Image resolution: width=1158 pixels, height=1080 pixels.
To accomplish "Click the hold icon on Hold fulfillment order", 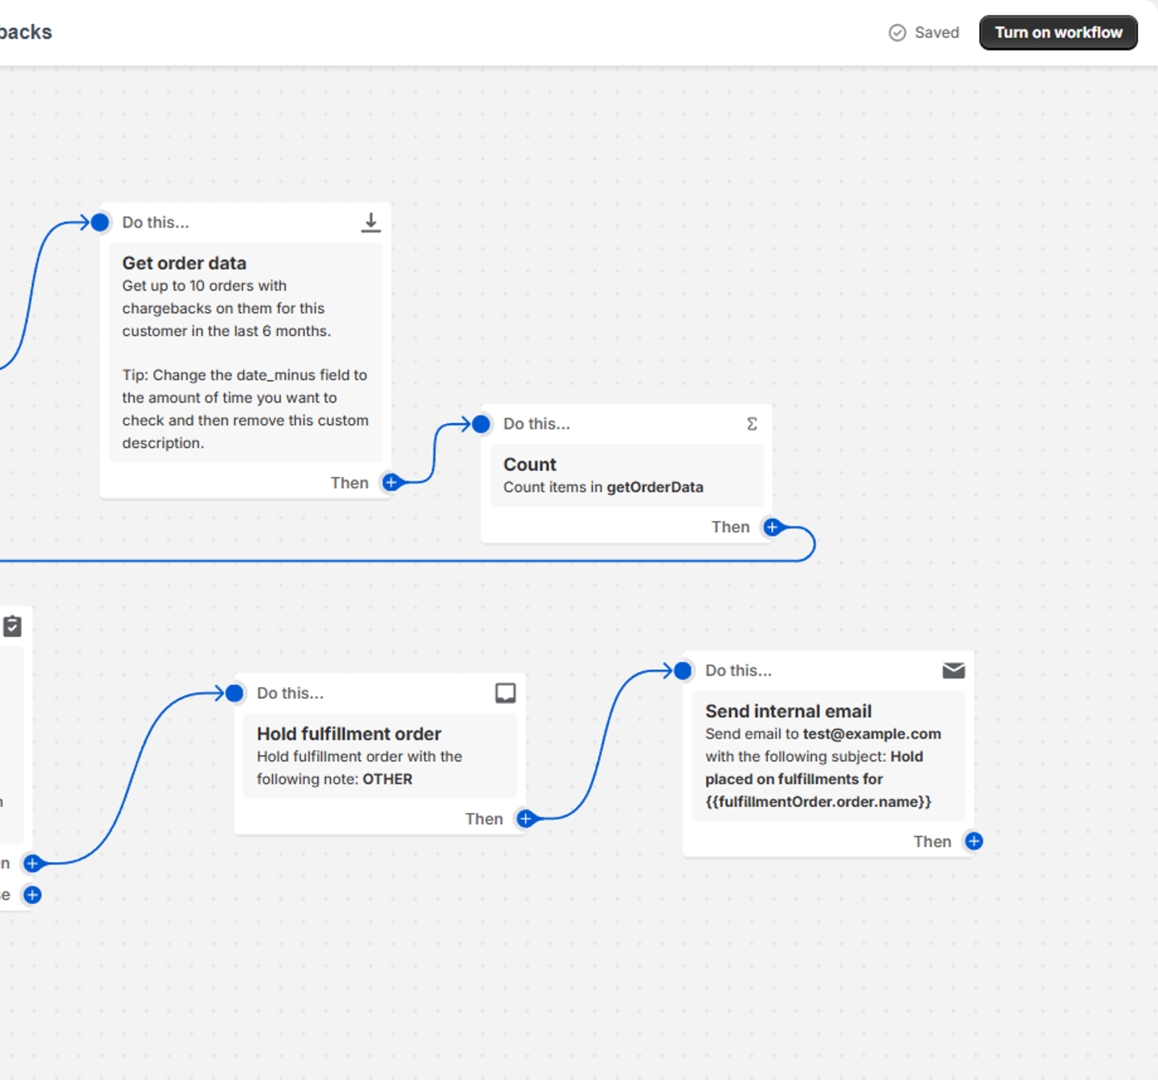I will click(505, 693).
